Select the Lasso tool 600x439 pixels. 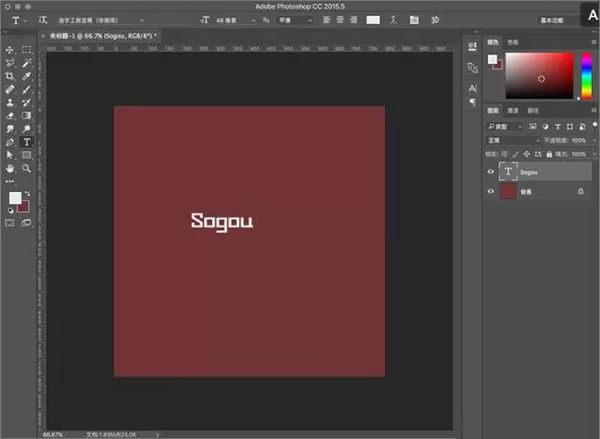click(10, 63)
